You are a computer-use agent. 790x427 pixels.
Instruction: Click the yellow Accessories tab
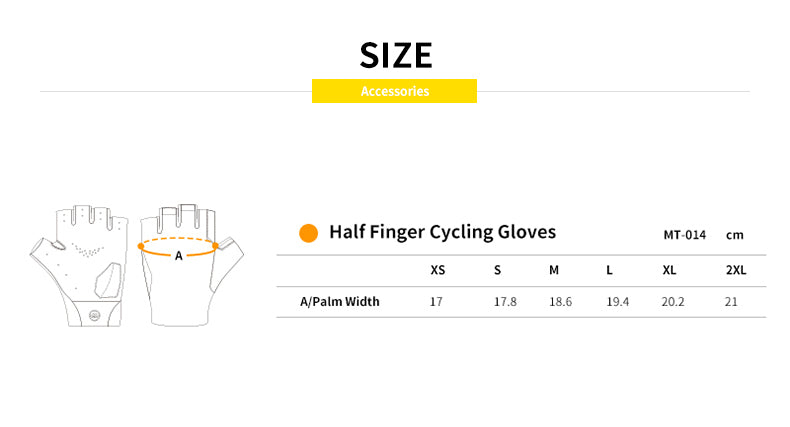coord(394,91)
